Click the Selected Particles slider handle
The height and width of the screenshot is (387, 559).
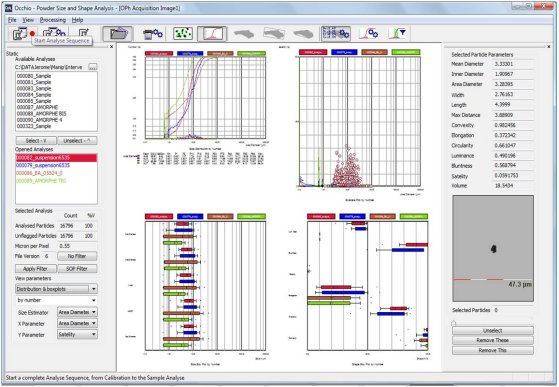[454, 323]
